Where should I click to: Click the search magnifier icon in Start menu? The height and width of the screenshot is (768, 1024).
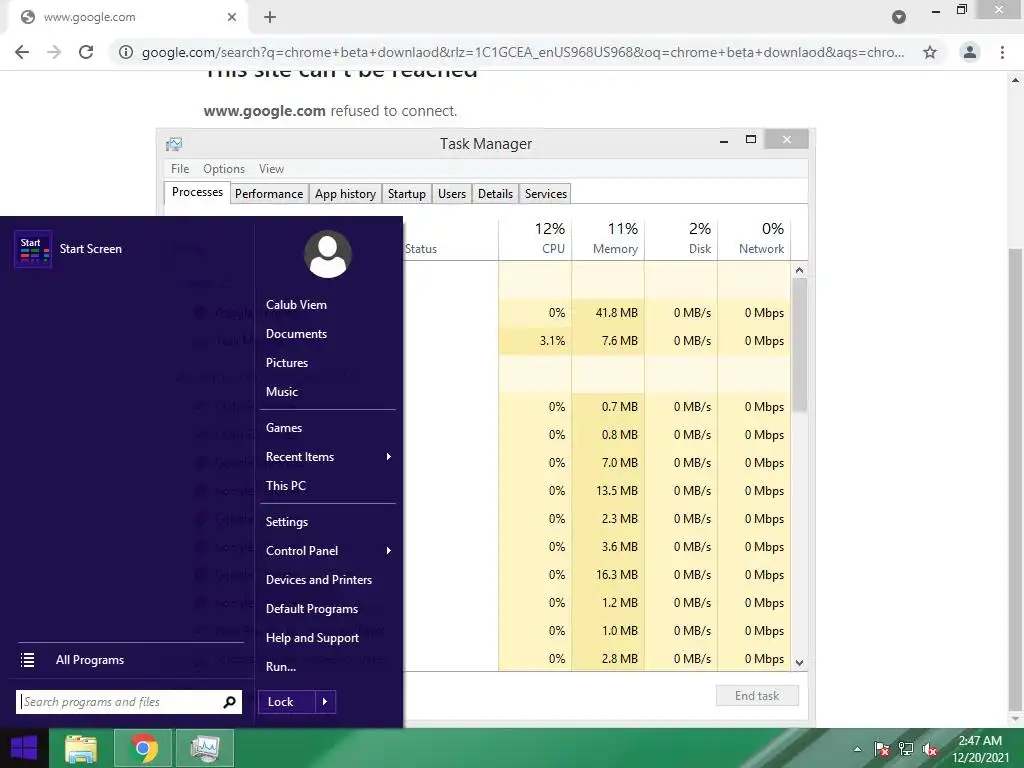229,702
